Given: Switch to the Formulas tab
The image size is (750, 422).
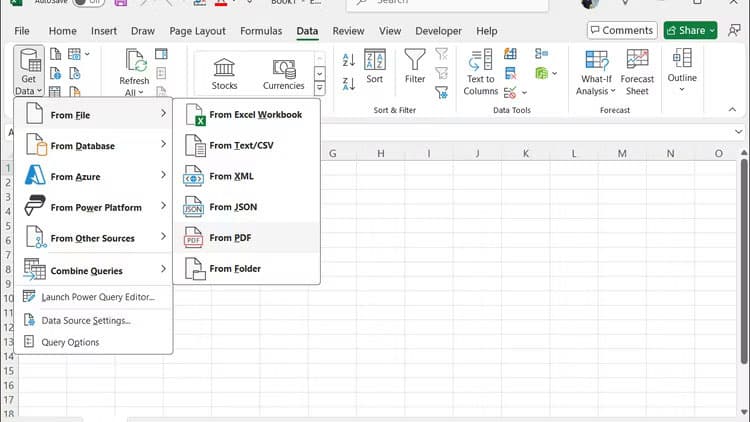Looking at the screenshot, I should pyautogui.click(x=260, y=31).
